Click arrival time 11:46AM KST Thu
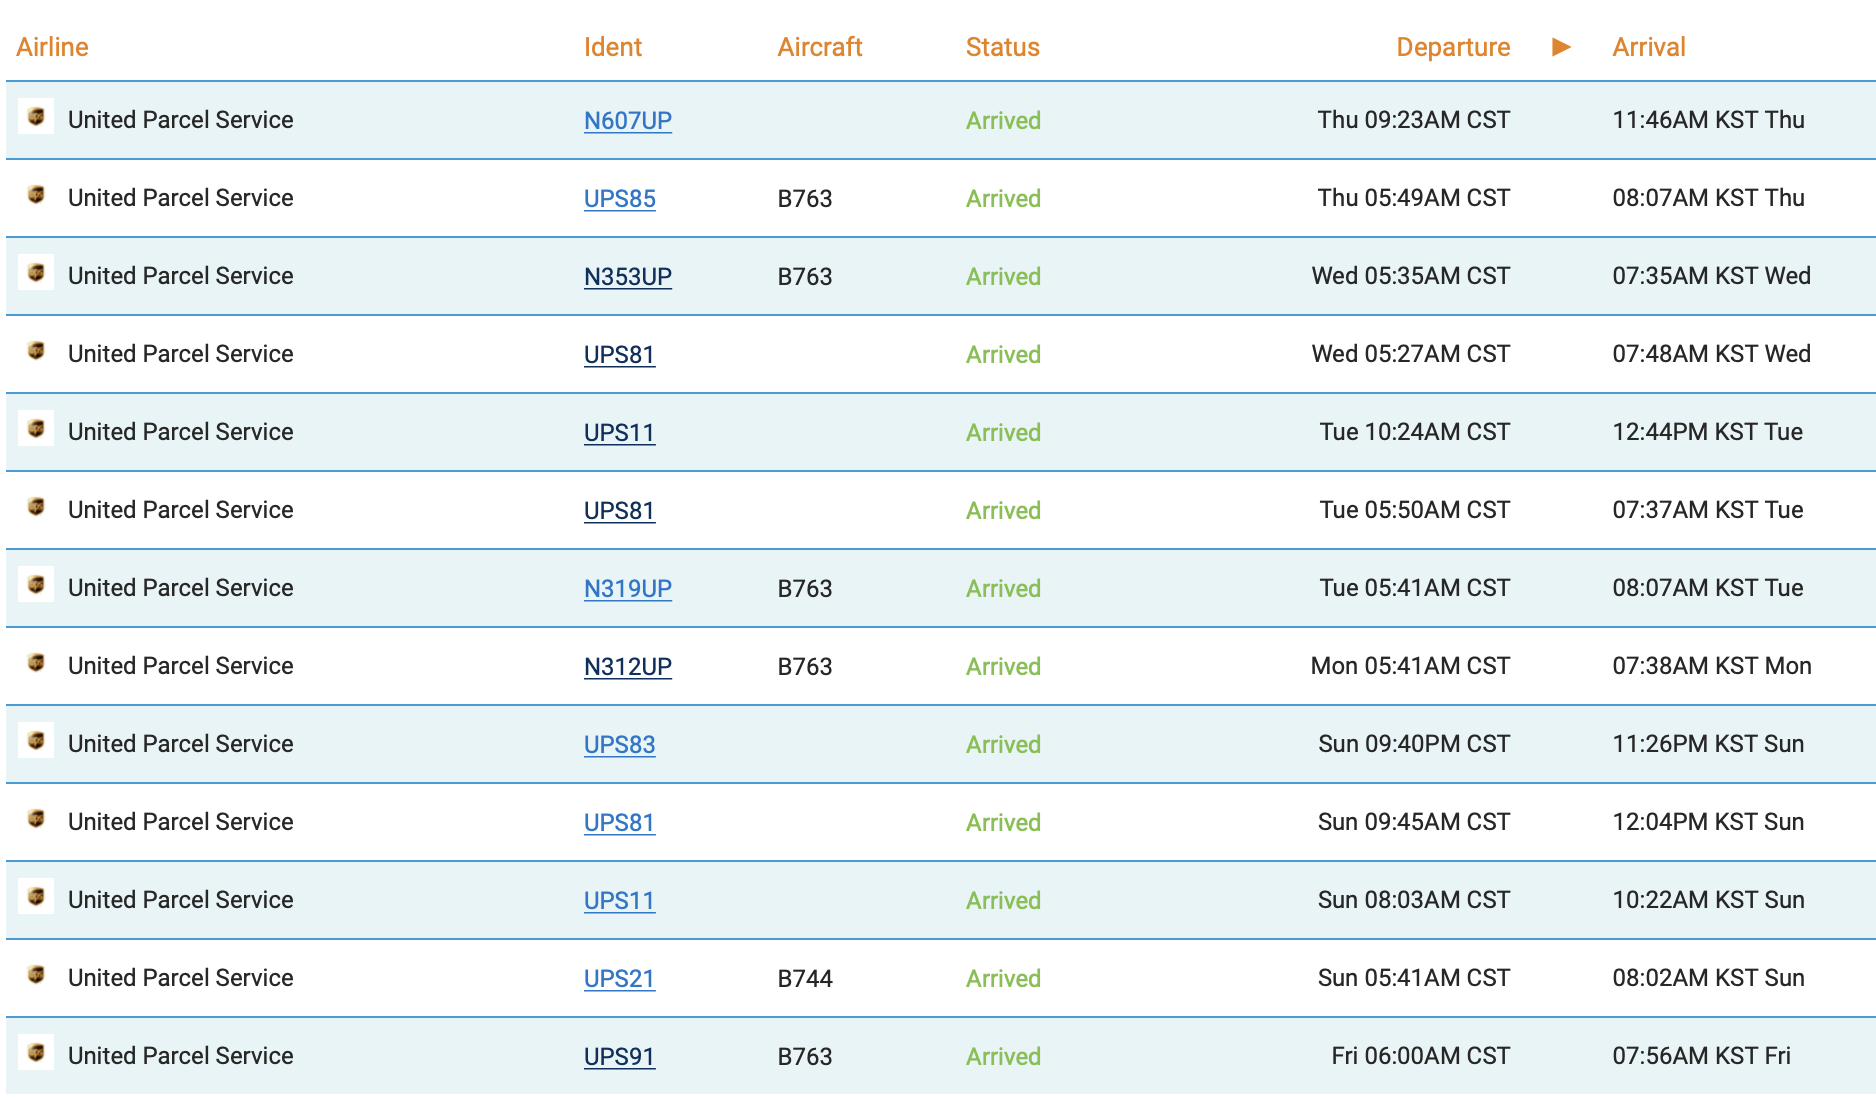 [1709, 120]
